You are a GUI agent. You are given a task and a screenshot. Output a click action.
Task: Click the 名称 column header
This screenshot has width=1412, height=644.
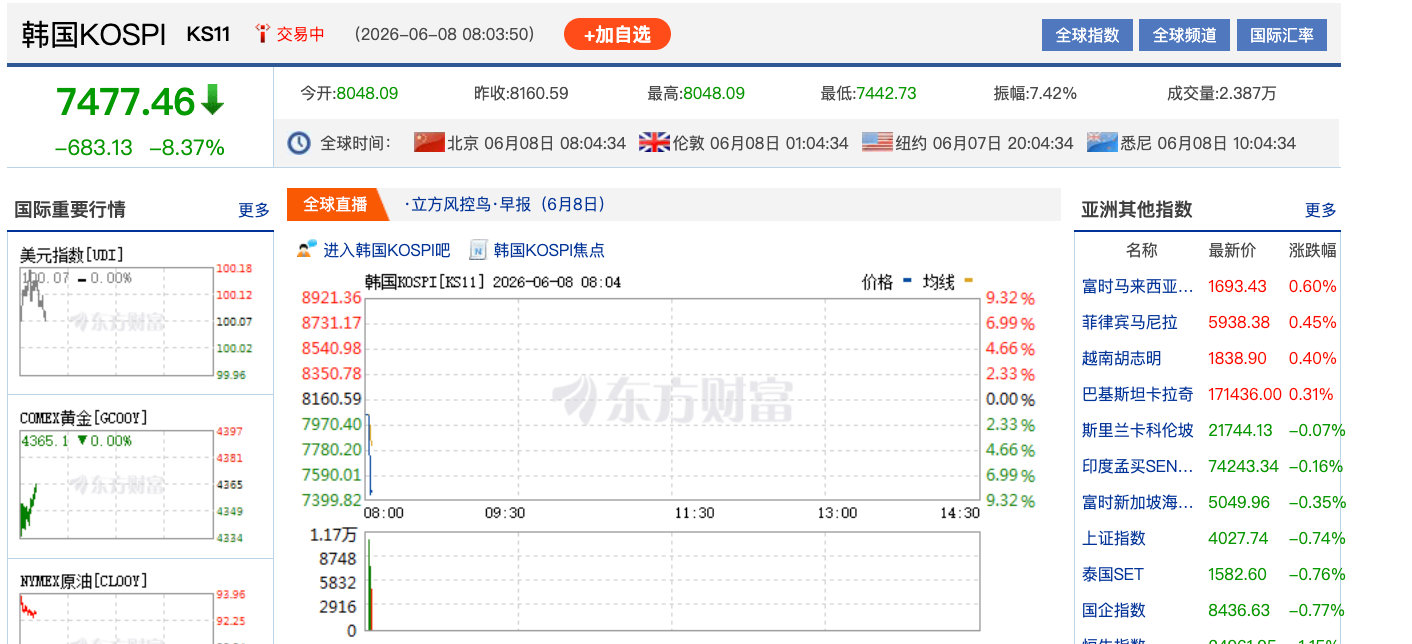1141,250
